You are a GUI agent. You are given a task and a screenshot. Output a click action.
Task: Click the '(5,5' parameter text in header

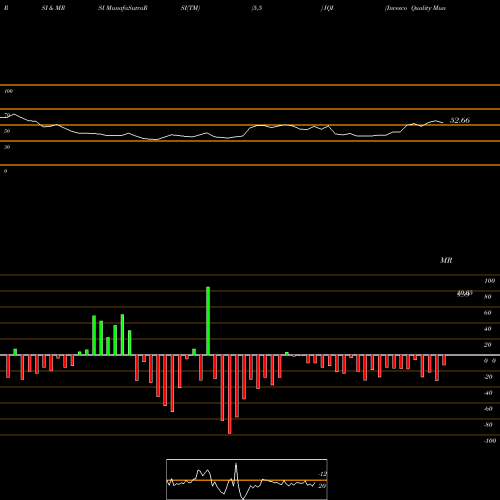(257, 8)
